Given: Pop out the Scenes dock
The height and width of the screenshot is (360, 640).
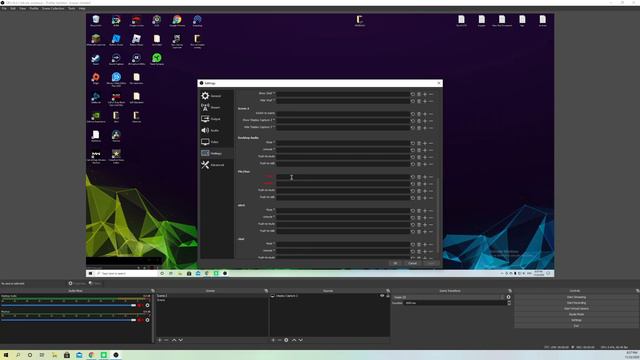Looking at the screenshot, I should click(266, 291).
